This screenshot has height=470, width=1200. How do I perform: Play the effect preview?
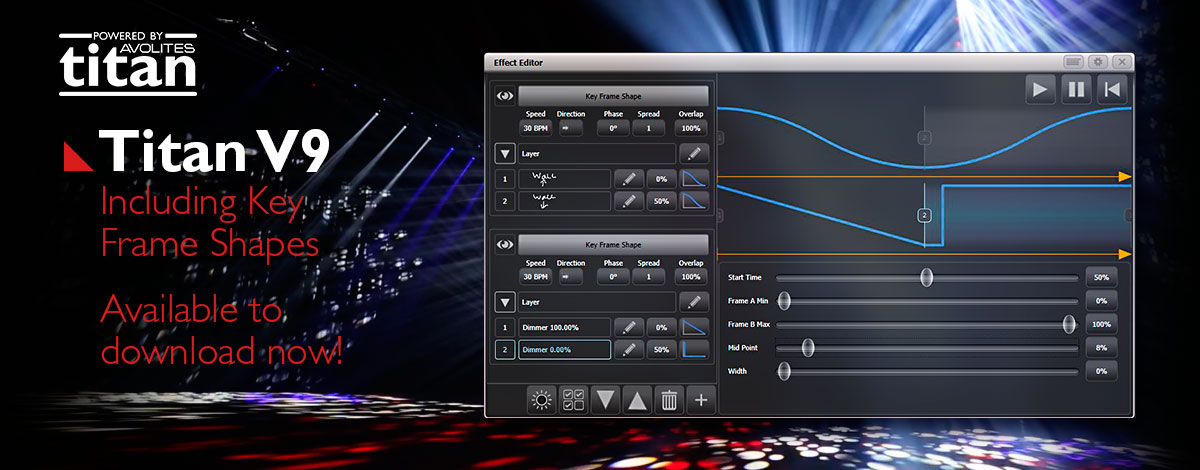point(1041,89)
